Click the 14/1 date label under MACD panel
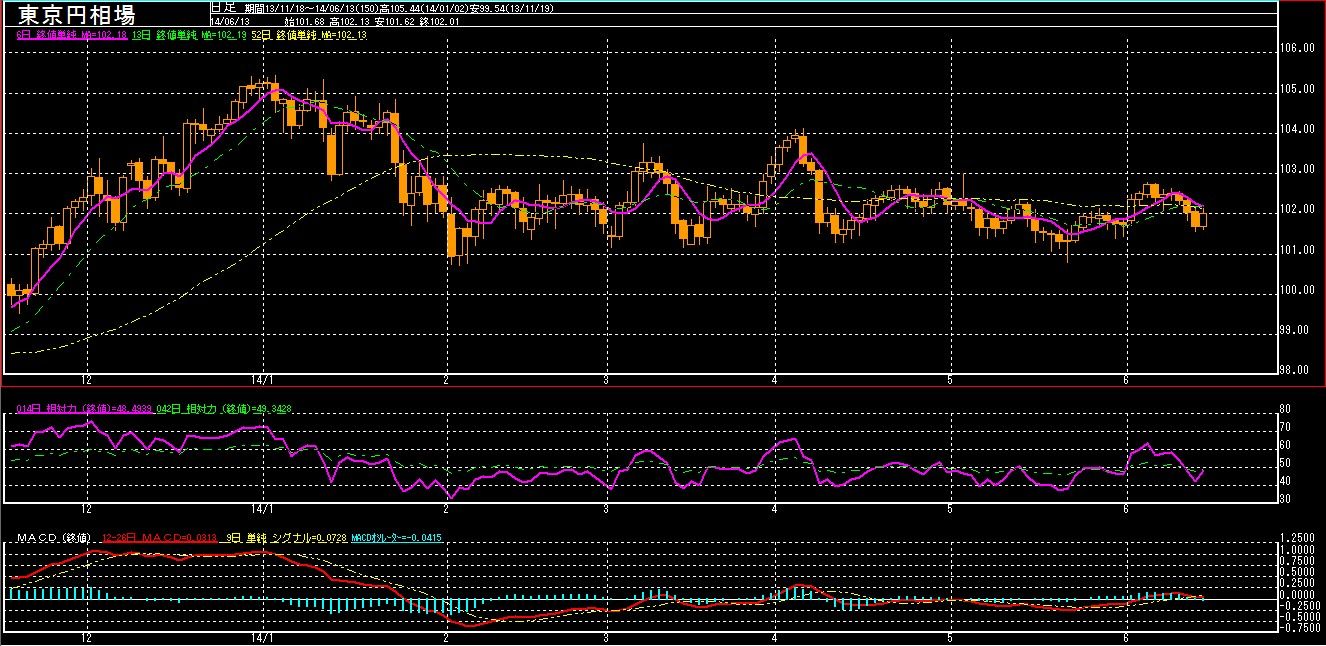The width and height of the screenshot is (1326, 646). click(x=261, y=636)
